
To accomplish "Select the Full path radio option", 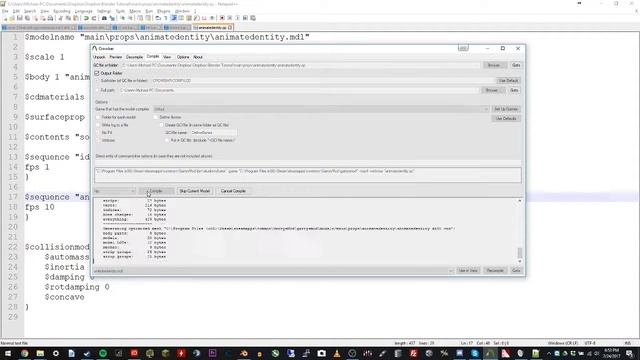I will point(97,90).
